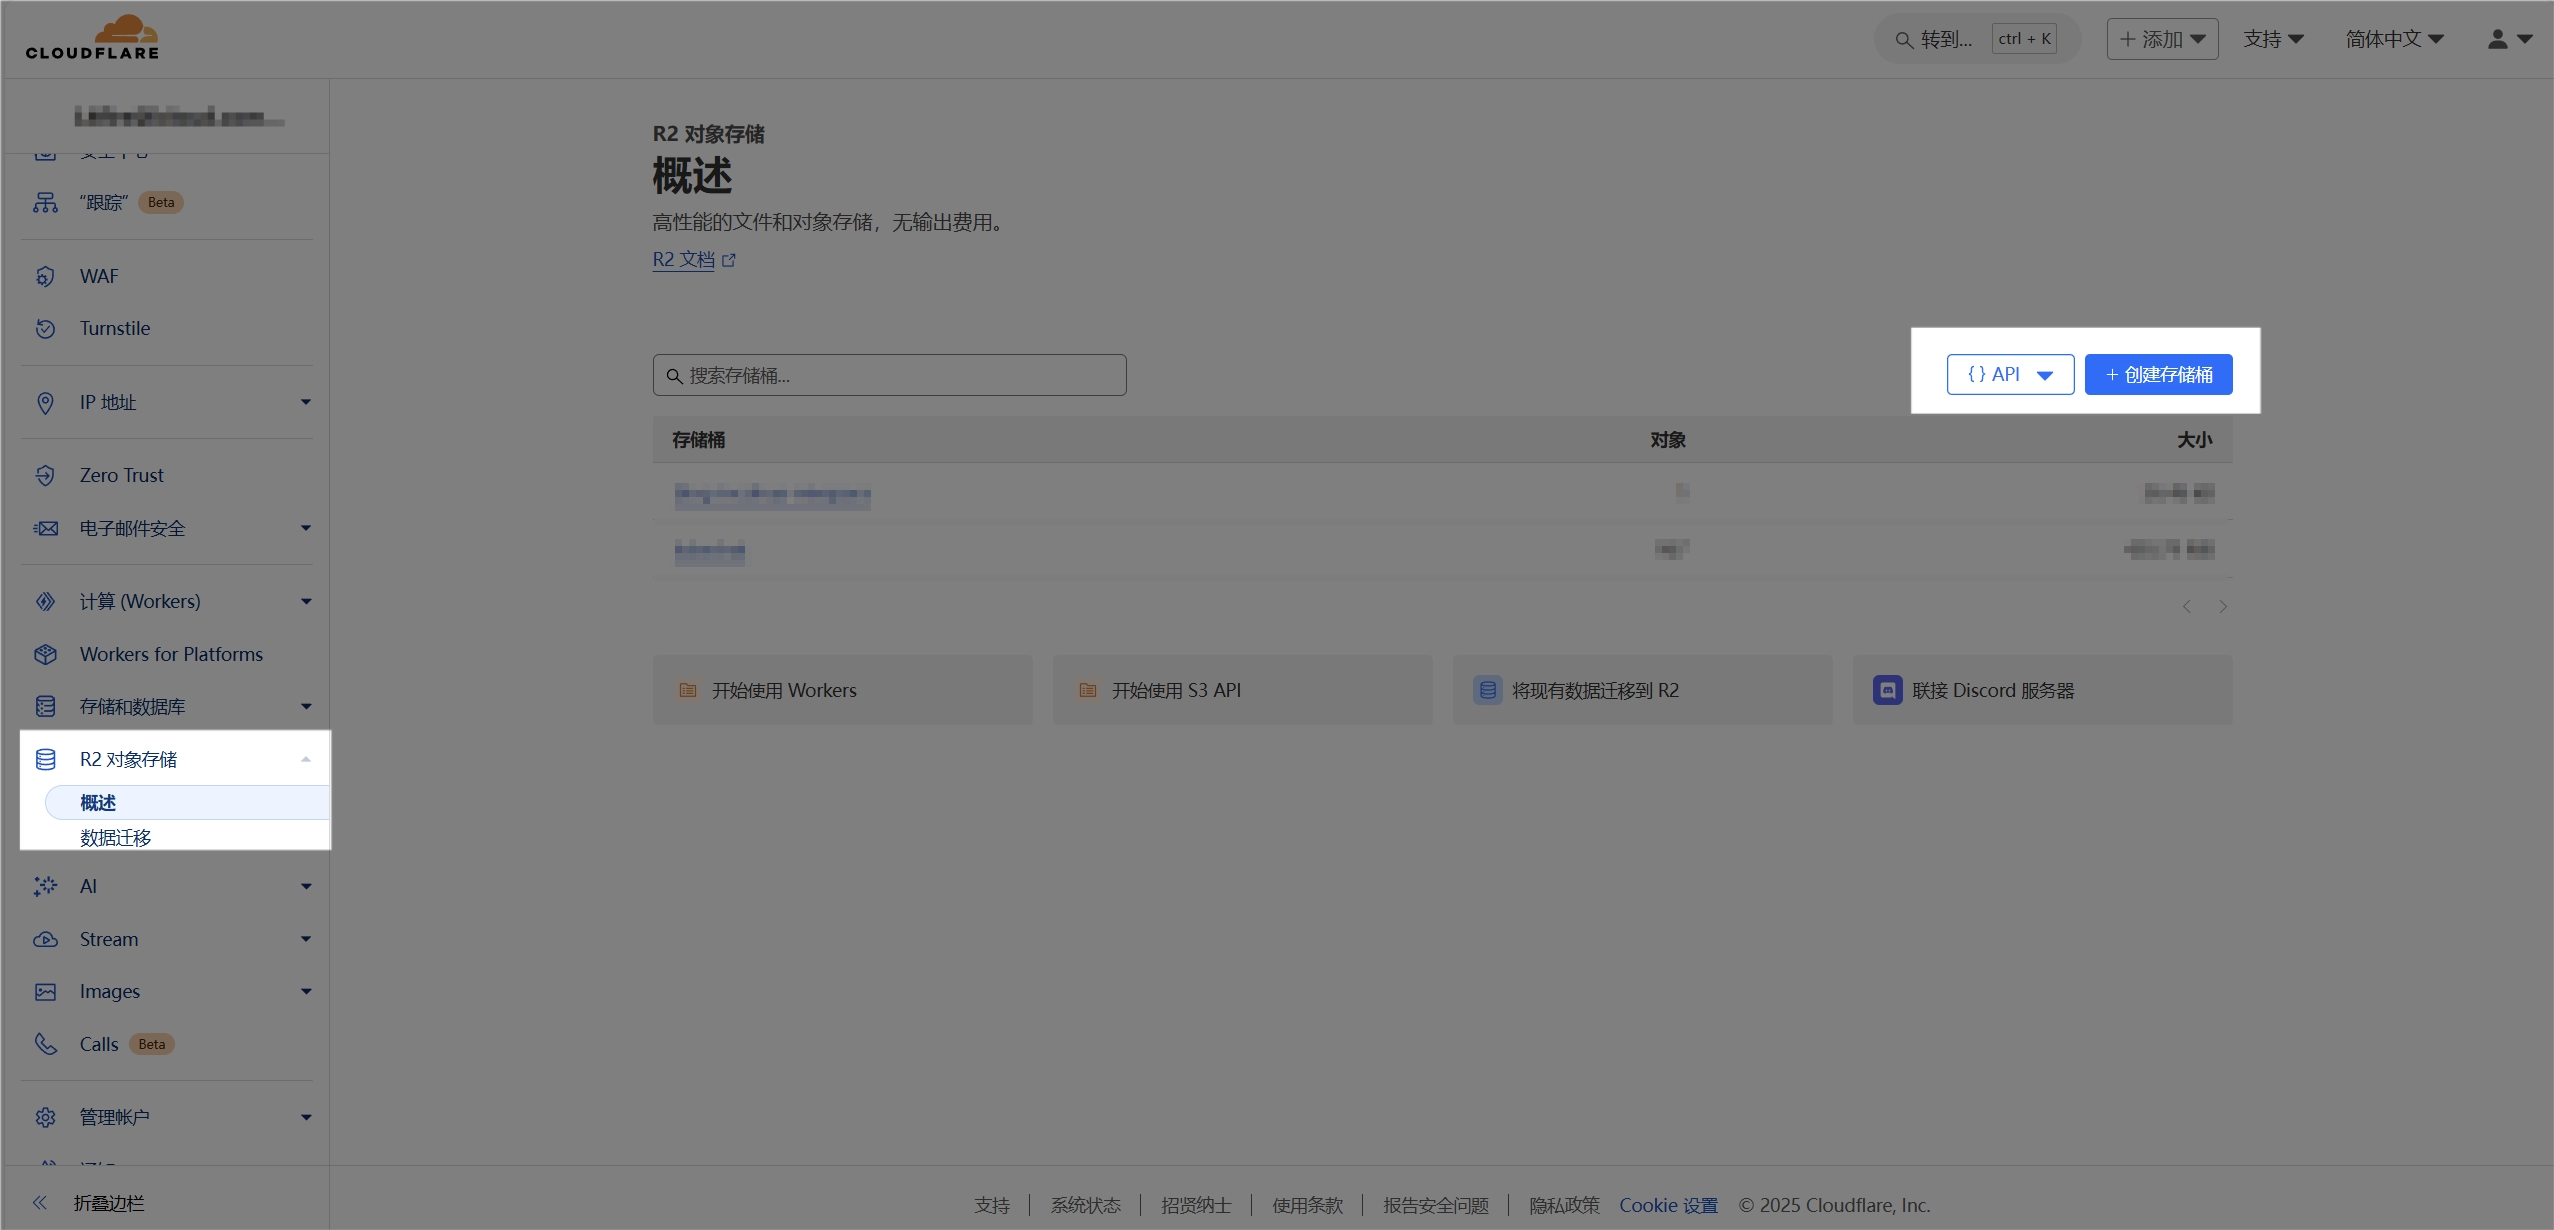The image size is (2554, 1230).
Task: Open the first bucket row in table
Action: [1442, 492]
